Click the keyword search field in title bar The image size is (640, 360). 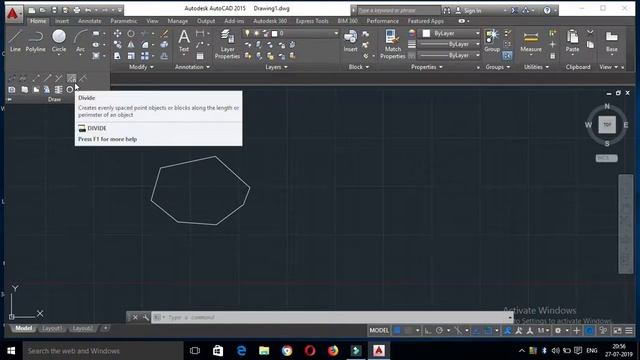point(398,11)
